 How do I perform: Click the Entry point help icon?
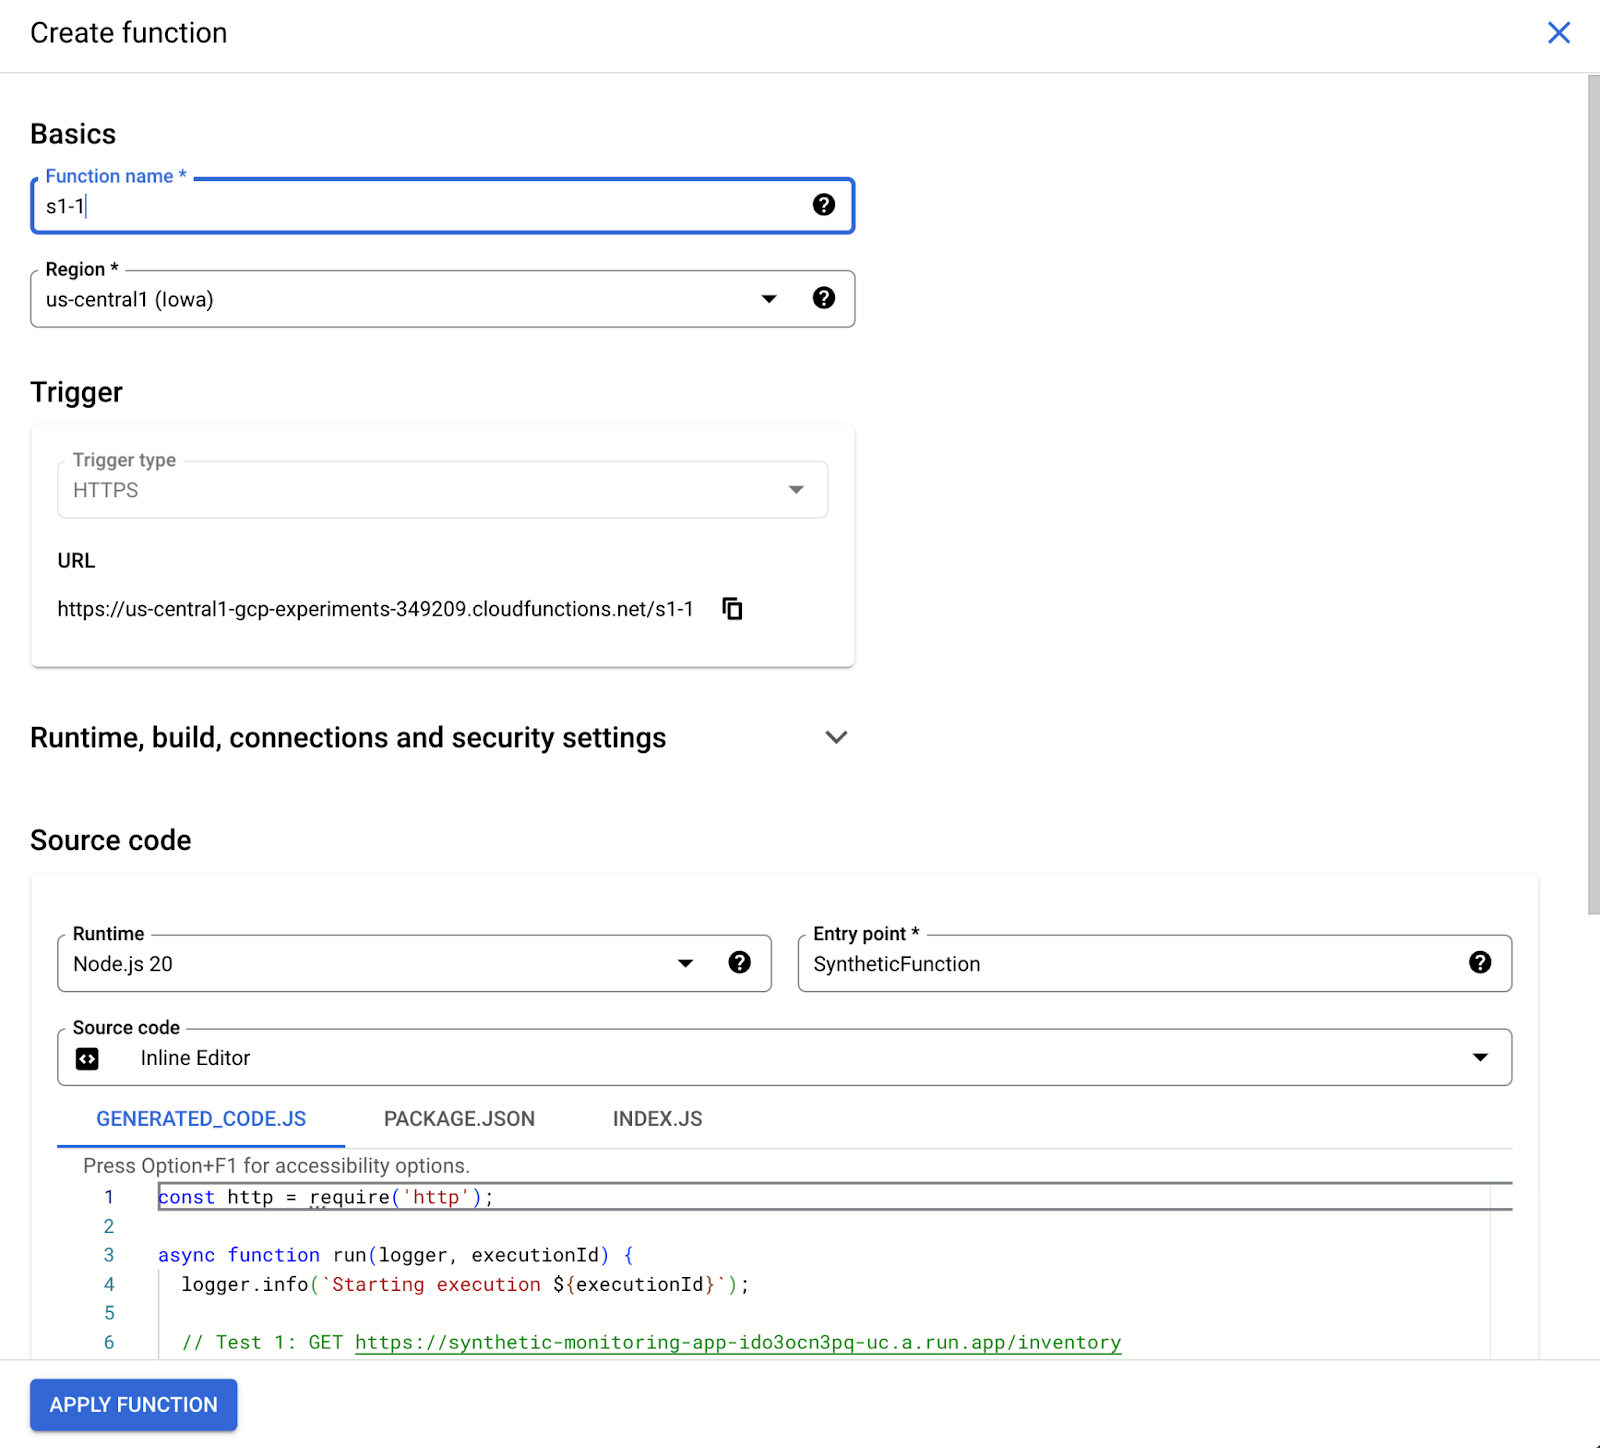(x=1479, y=963)
